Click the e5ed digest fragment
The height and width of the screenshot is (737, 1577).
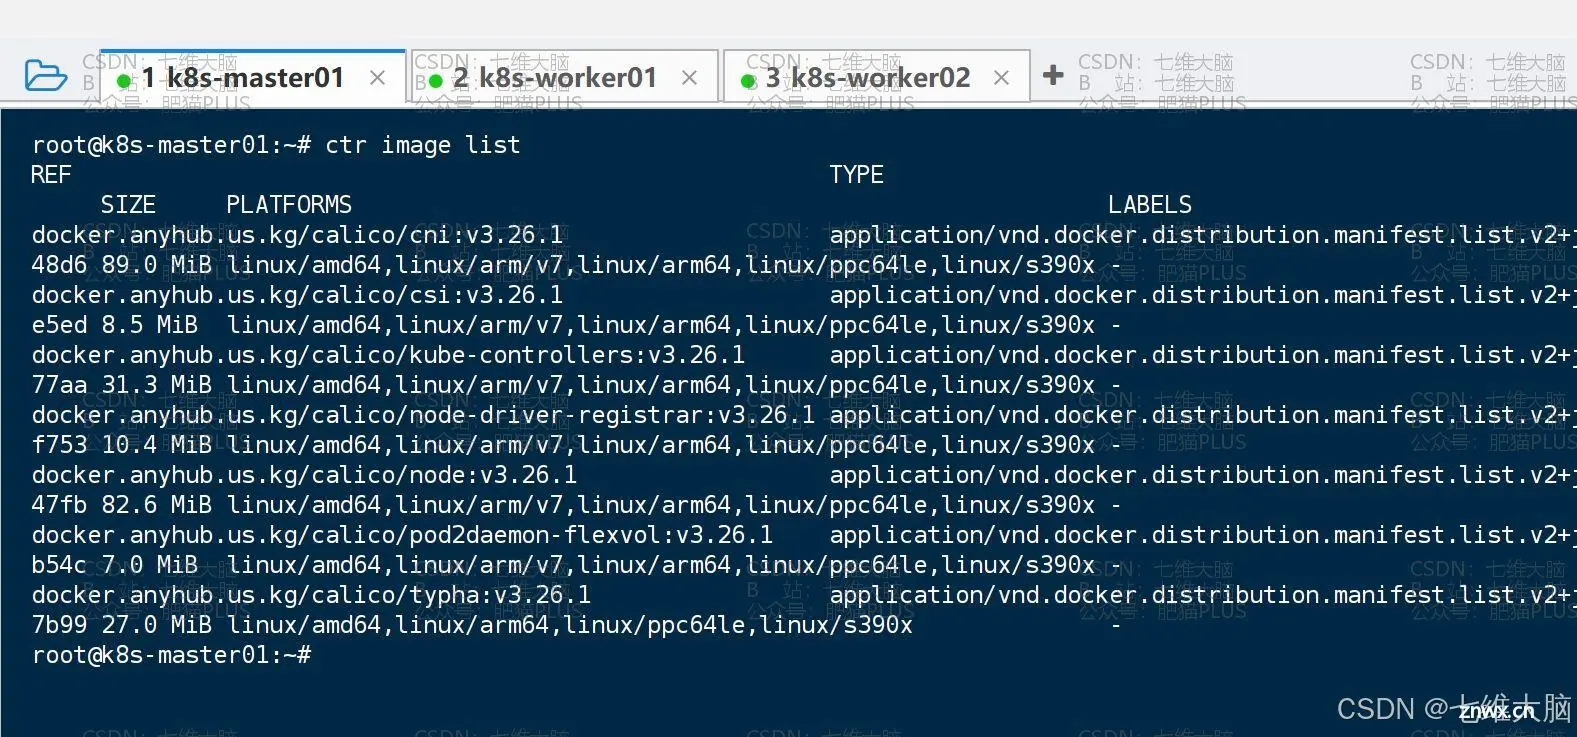[60, 325]
